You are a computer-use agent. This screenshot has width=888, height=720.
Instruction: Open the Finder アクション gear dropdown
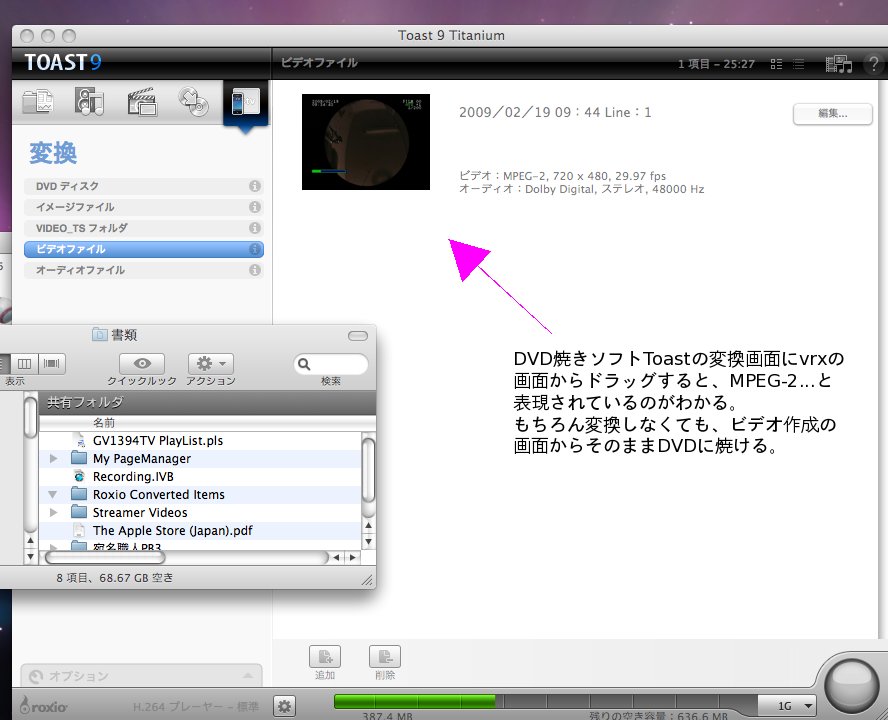(x=211, y=364)
